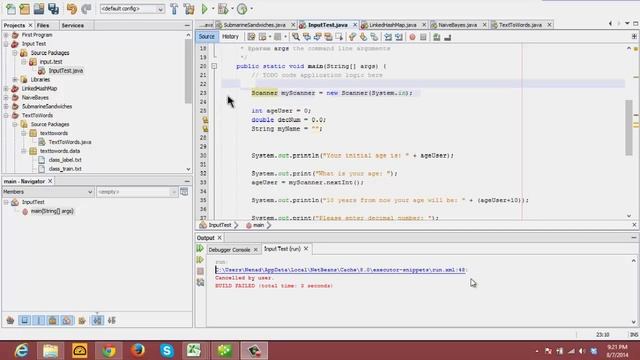Click the Find Selection magnifier icon
The image size is (640, 360).
(296, 37)
